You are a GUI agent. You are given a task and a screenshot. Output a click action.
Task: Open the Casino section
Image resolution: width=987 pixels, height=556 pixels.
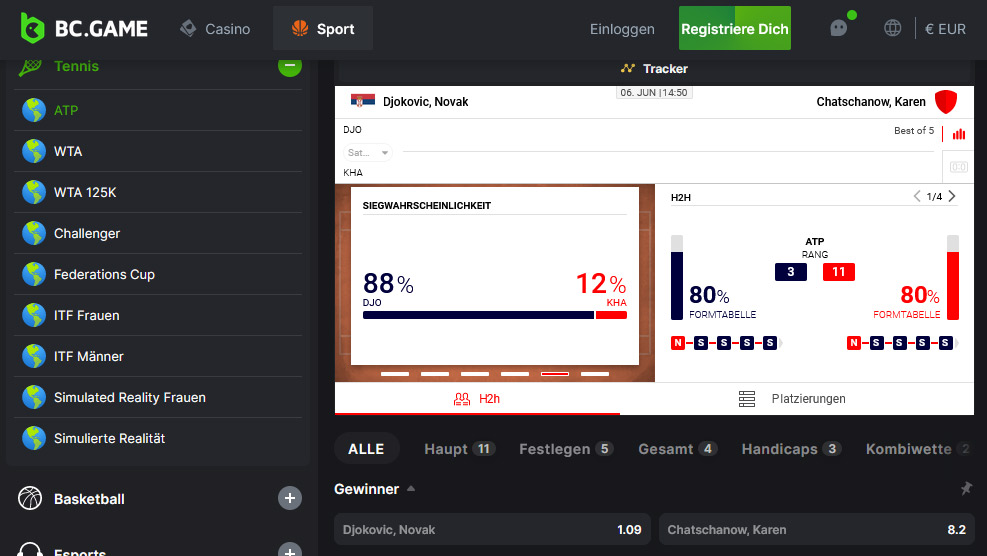pos(215,29)
